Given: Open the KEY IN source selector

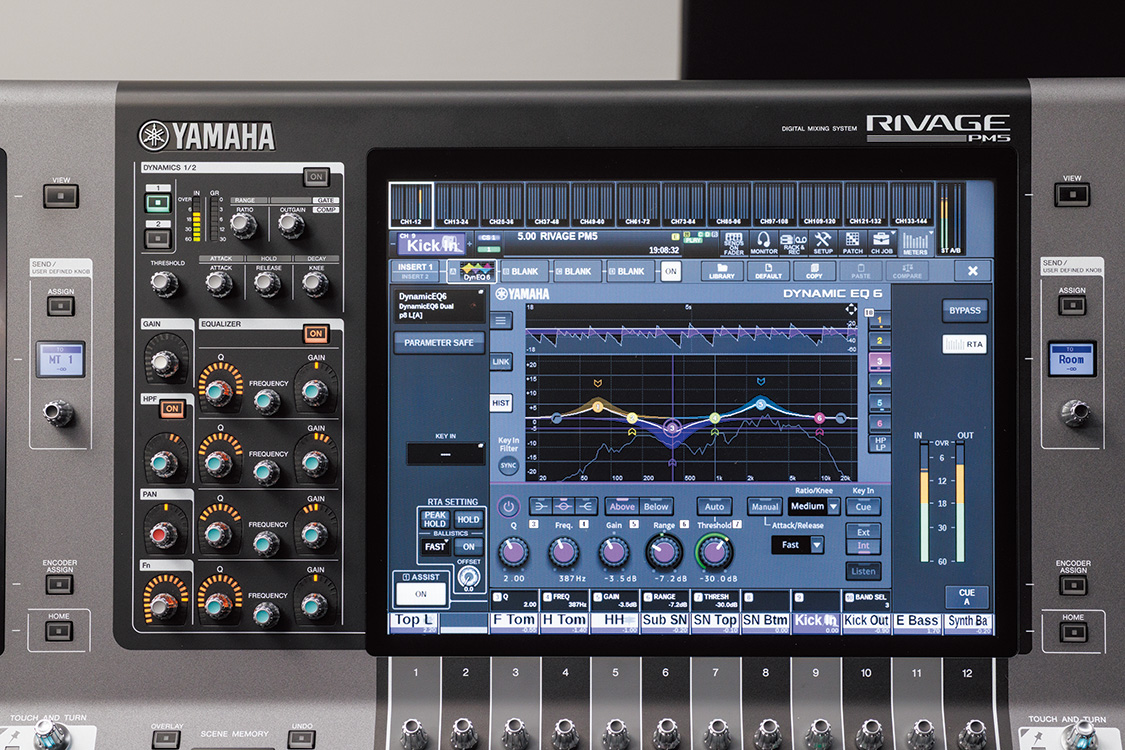Looking at the screenshot, I should (x=446, y=454).
